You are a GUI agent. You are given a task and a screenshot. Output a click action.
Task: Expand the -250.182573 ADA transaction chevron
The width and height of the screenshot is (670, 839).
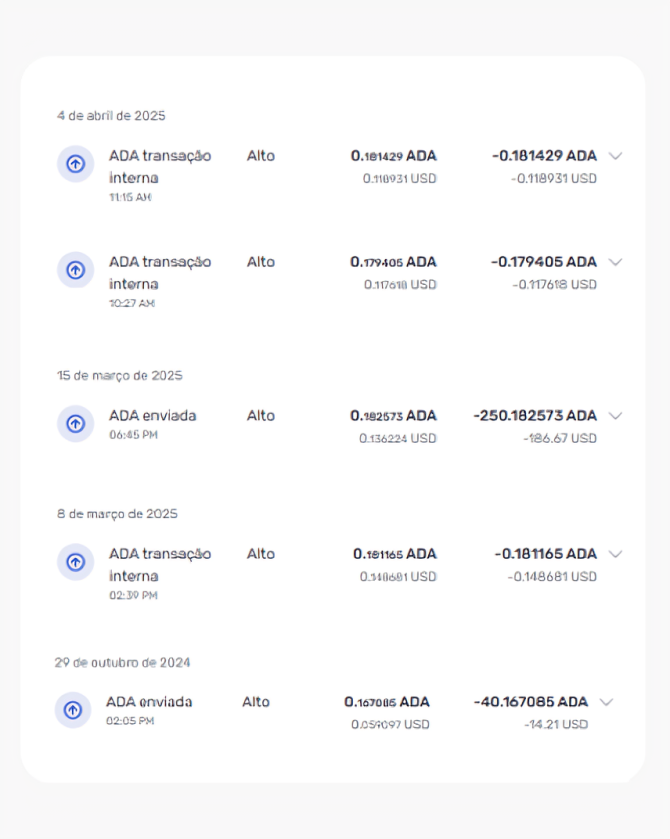(616, 416)
